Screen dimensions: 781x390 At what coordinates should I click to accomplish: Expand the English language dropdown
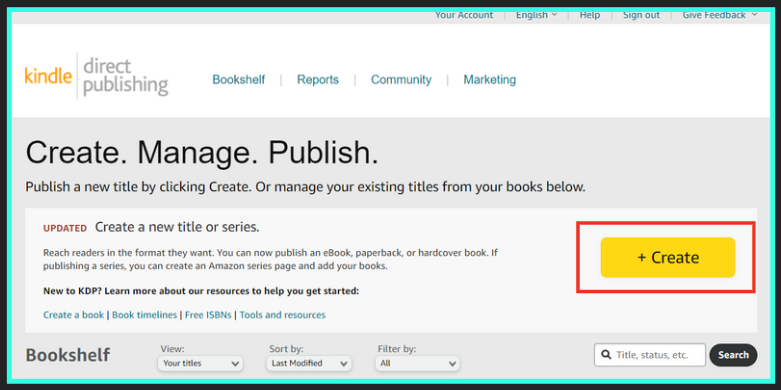tap(536, 15)
